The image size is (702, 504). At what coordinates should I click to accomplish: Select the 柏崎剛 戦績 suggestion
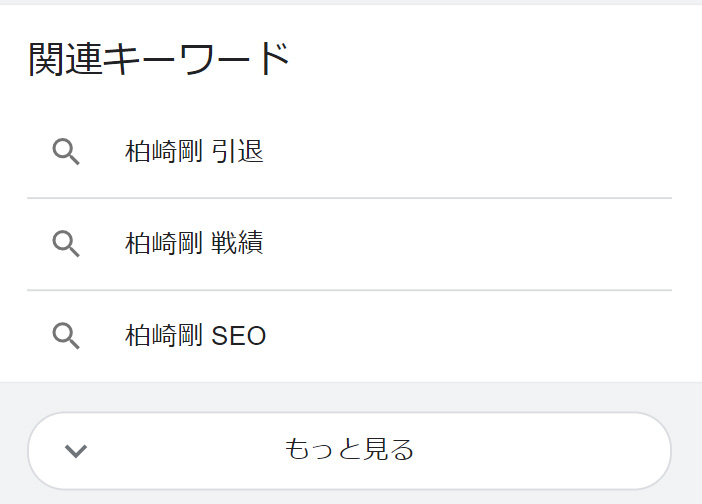click(x=194, y=244)
